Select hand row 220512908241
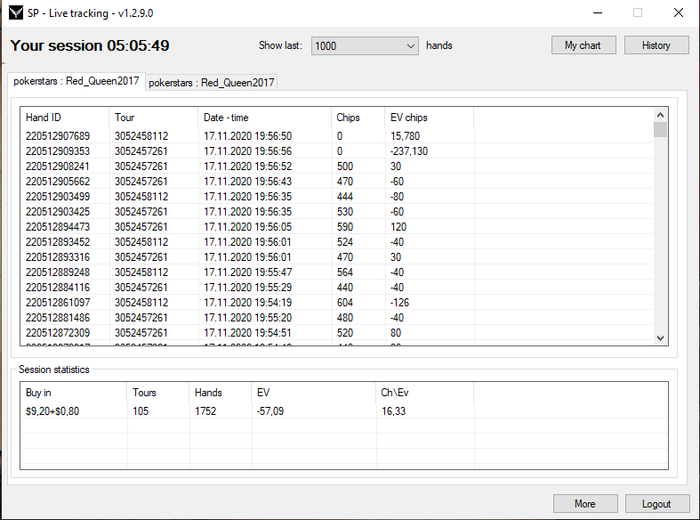 pyautogui.click(x=337, y=166)
